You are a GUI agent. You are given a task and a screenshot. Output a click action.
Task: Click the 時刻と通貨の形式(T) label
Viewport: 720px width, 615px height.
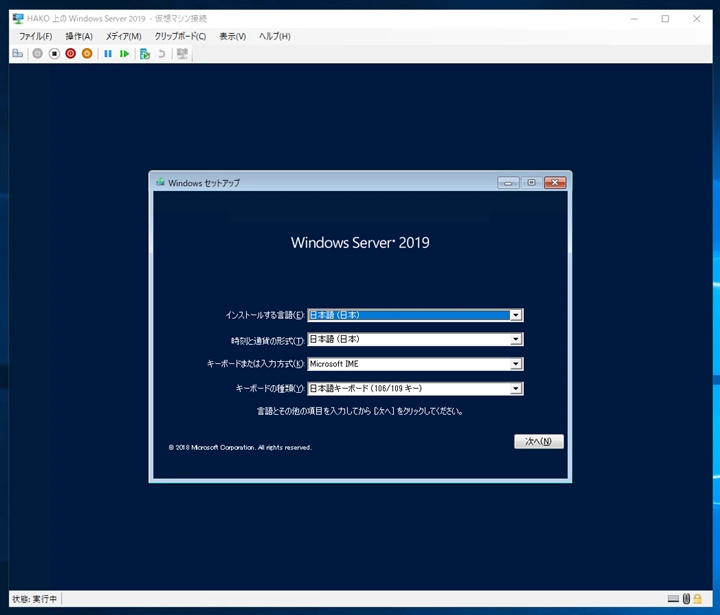(268, 340)
